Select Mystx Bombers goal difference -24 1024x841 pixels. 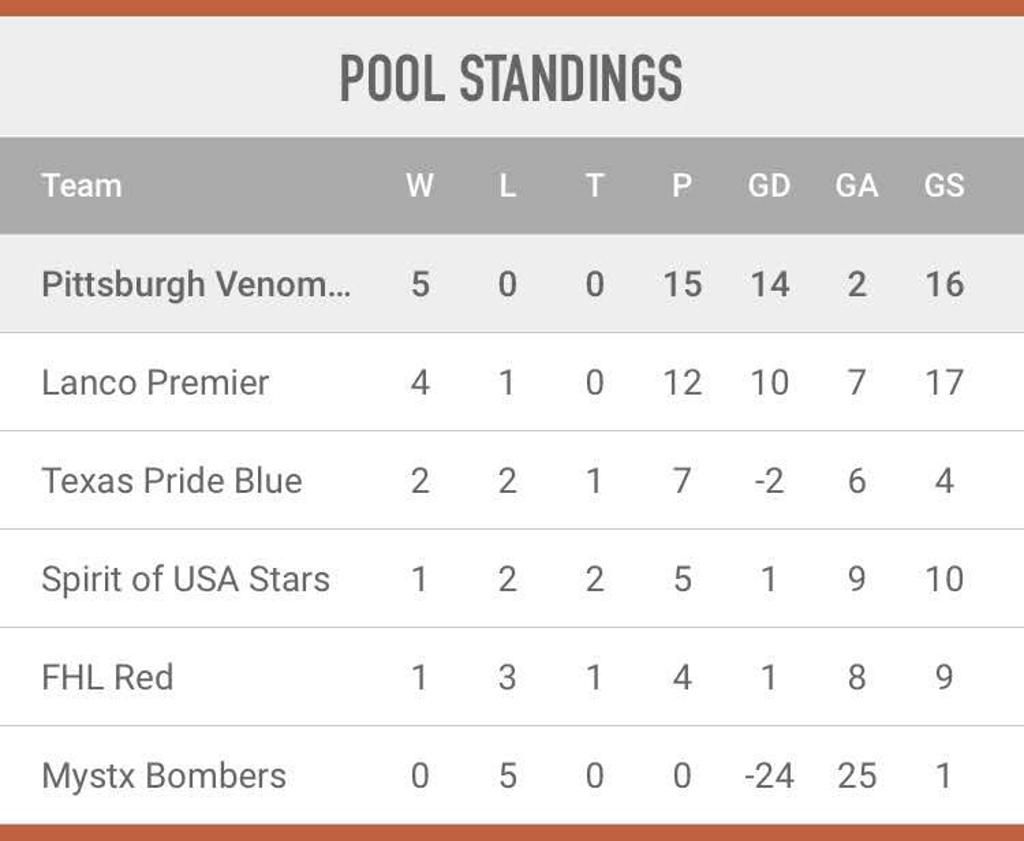pyautogui.click(x=769, y=776)
